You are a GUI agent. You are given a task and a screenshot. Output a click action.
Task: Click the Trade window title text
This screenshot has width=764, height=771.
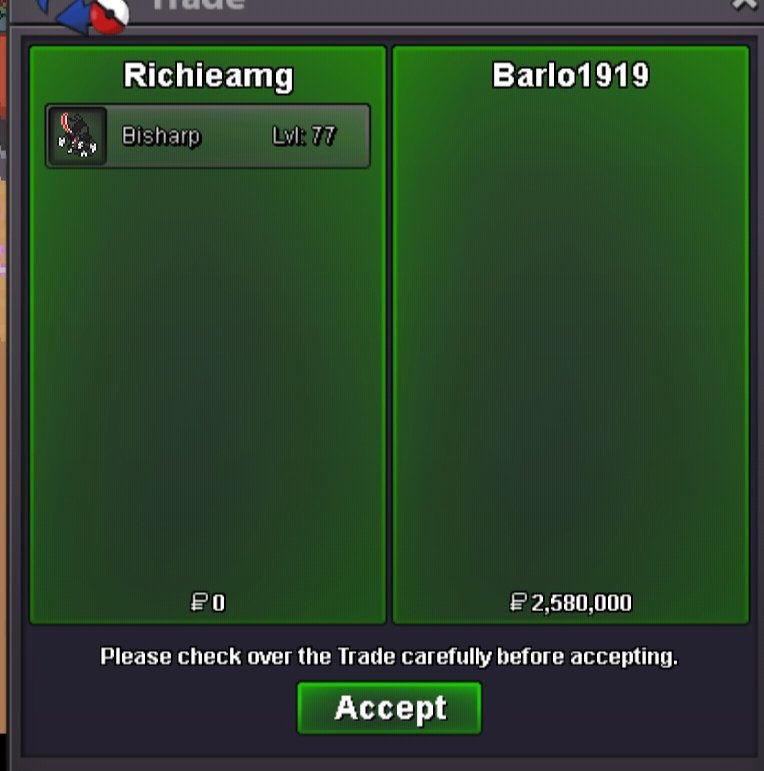tap(199, 4)
